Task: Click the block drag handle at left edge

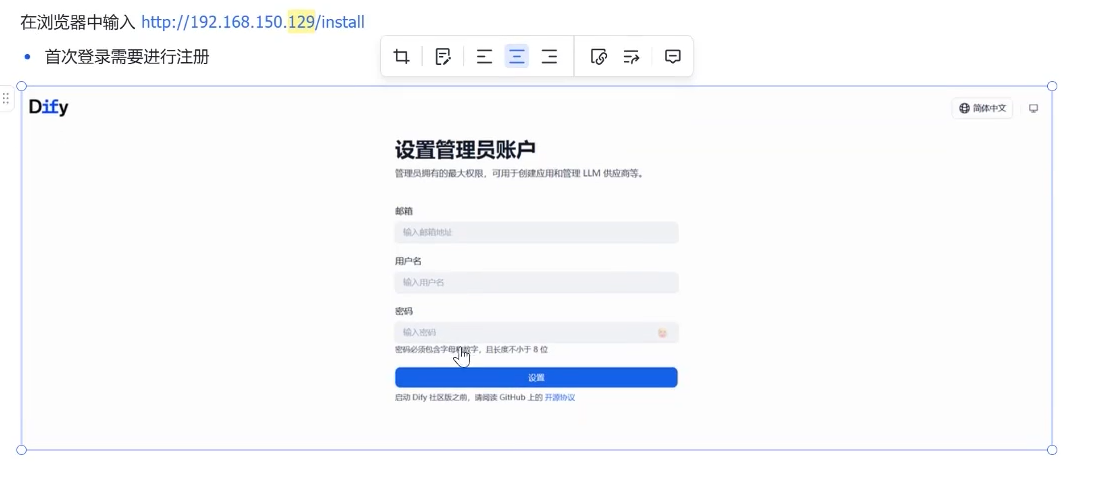Action: click(6, 98)
